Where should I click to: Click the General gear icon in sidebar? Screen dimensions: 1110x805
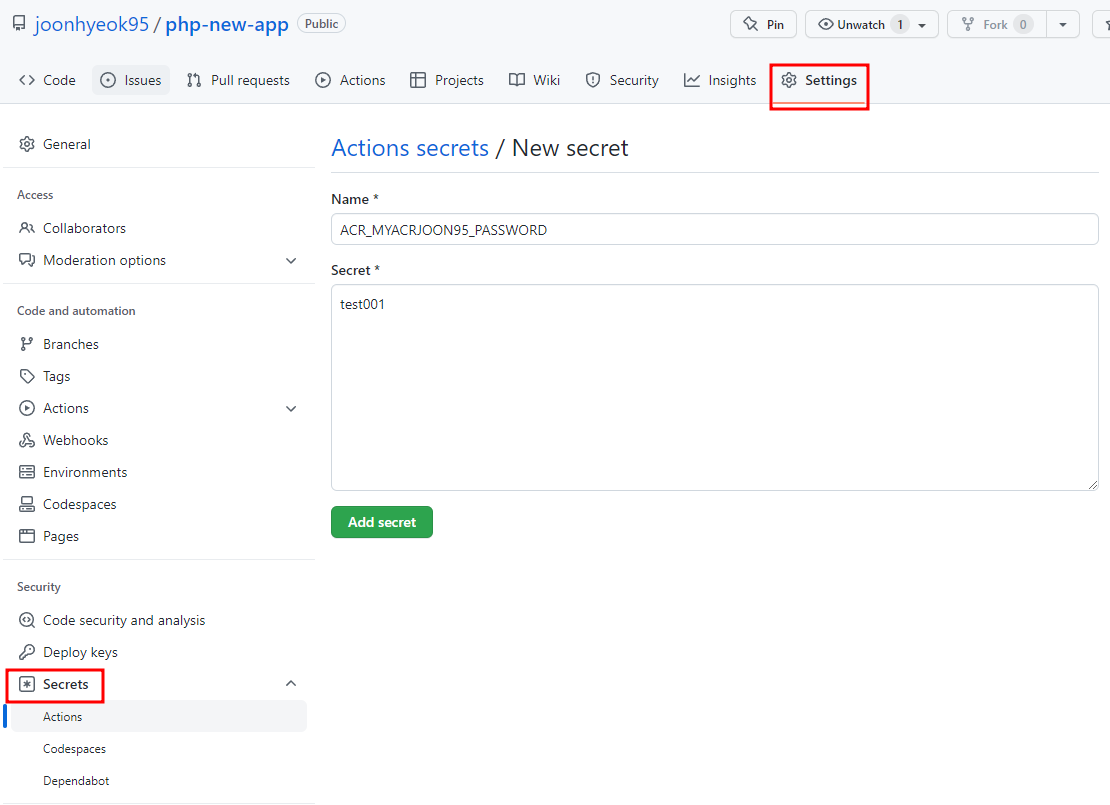coord(27,144)
